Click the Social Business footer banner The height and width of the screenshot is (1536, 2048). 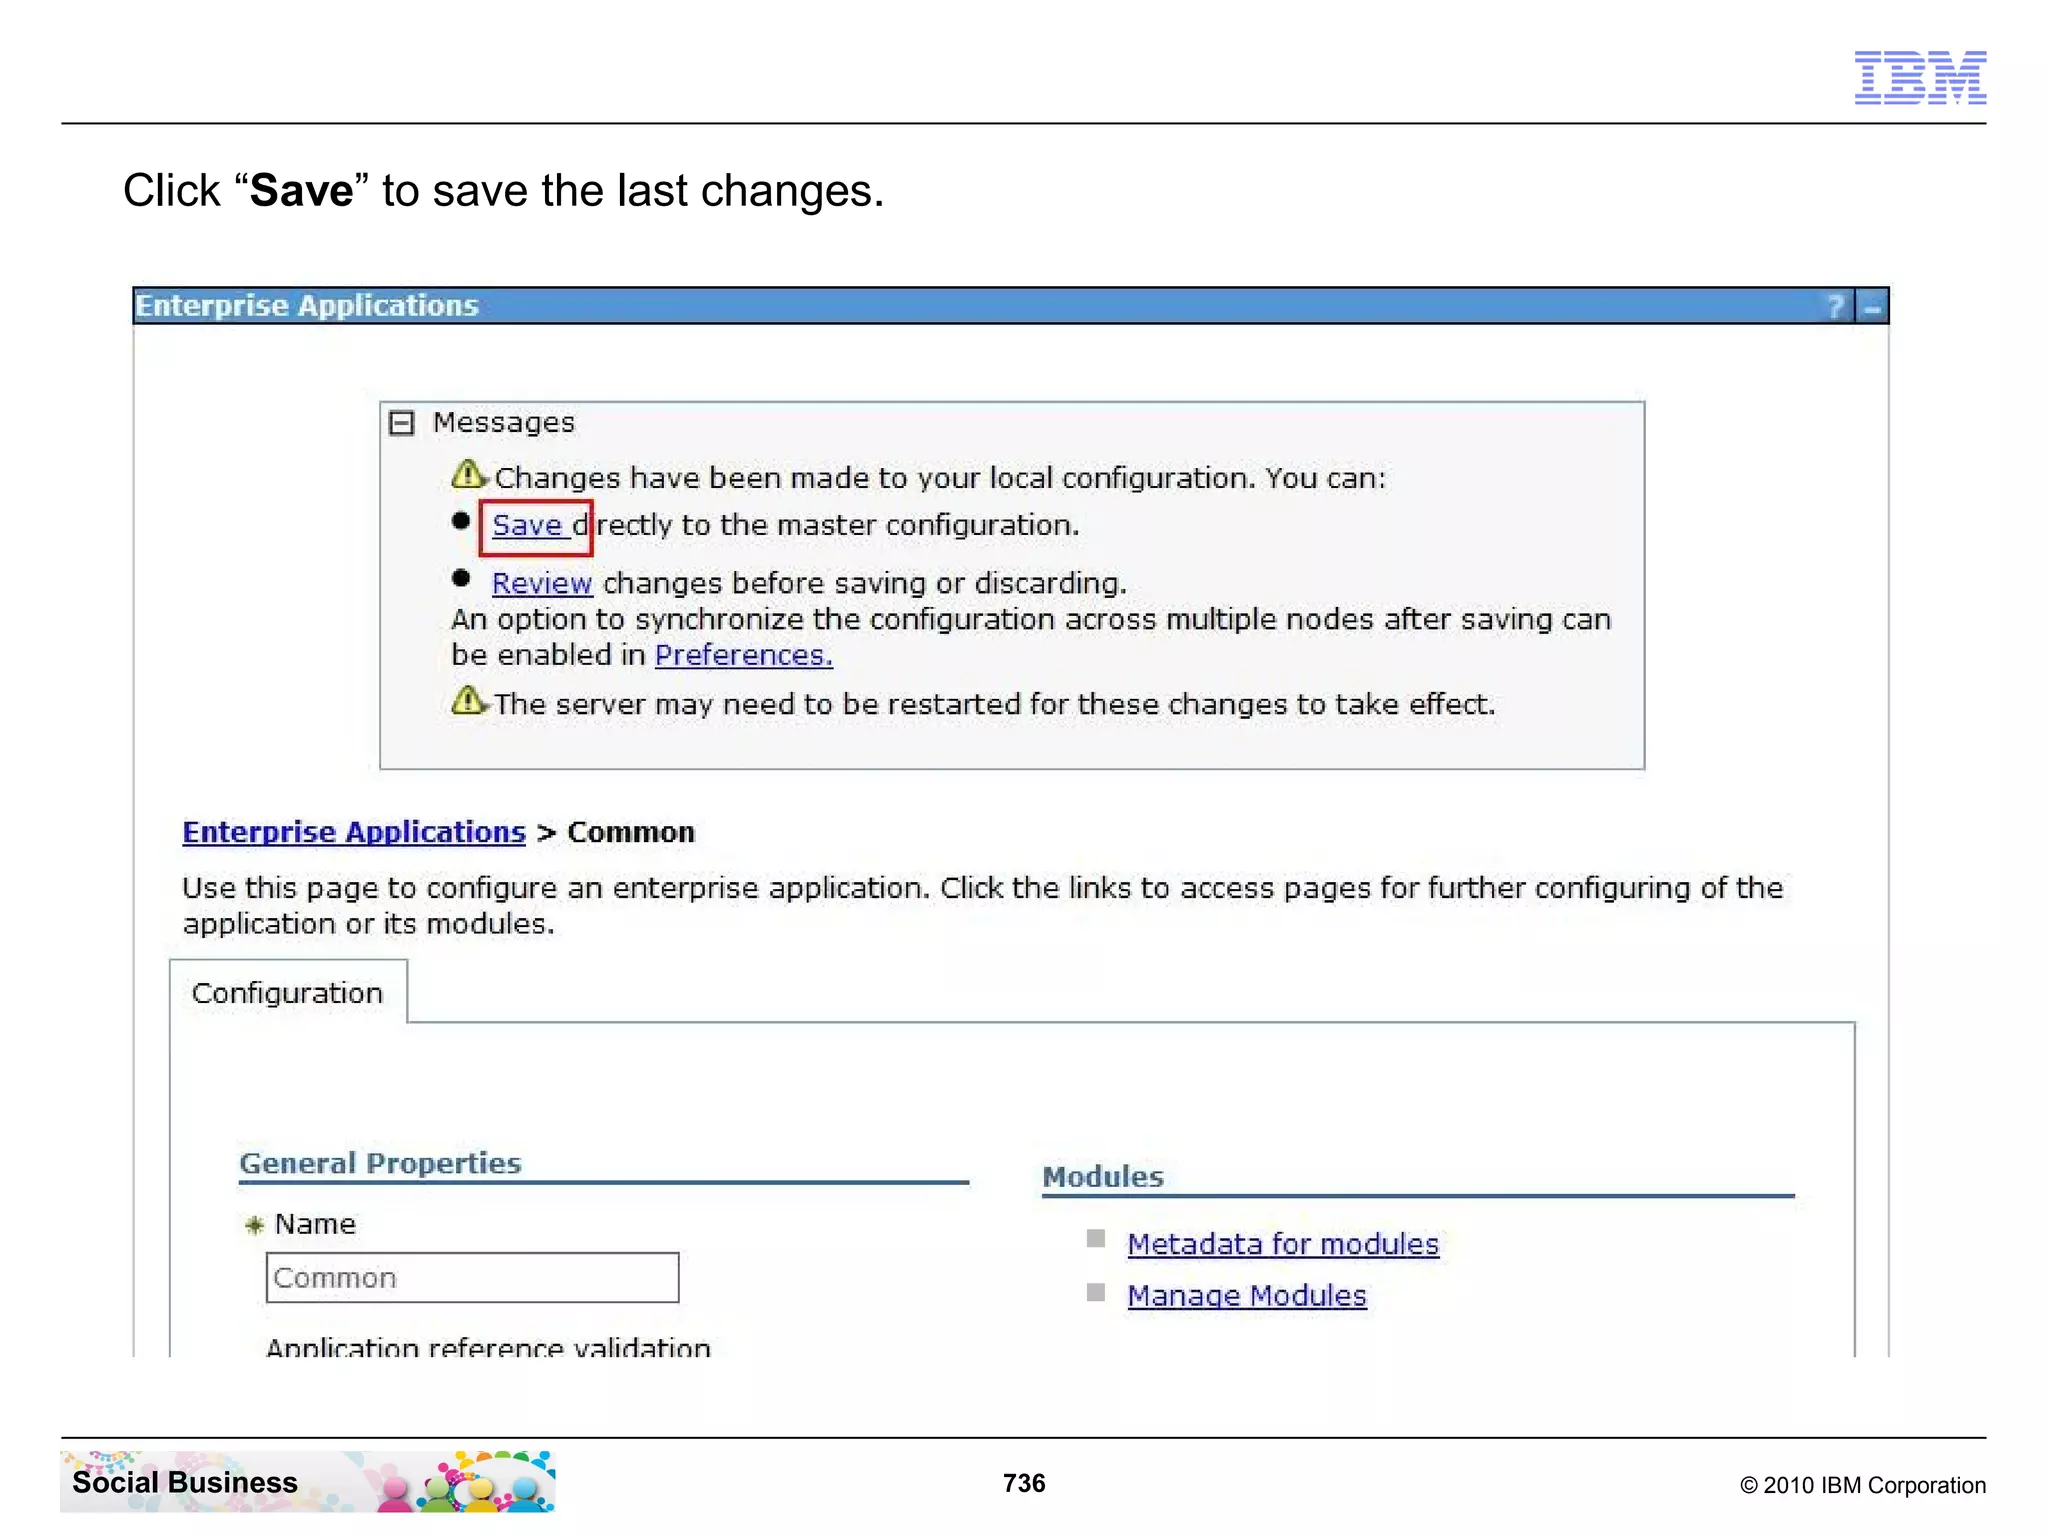click(x=307, y=1482)
